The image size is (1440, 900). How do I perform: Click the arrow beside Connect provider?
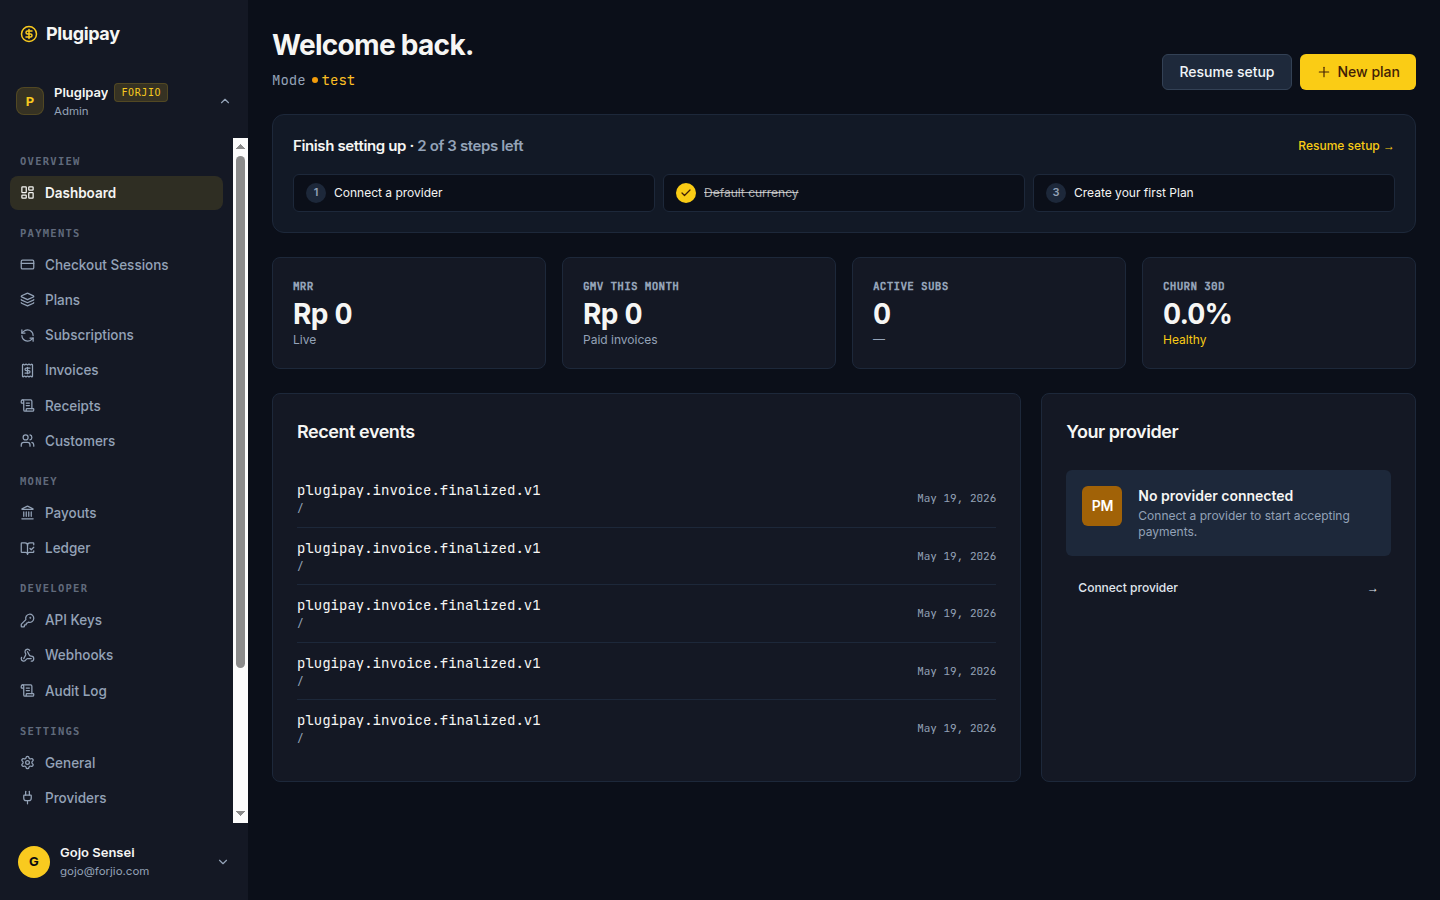tap(1373, 589)
